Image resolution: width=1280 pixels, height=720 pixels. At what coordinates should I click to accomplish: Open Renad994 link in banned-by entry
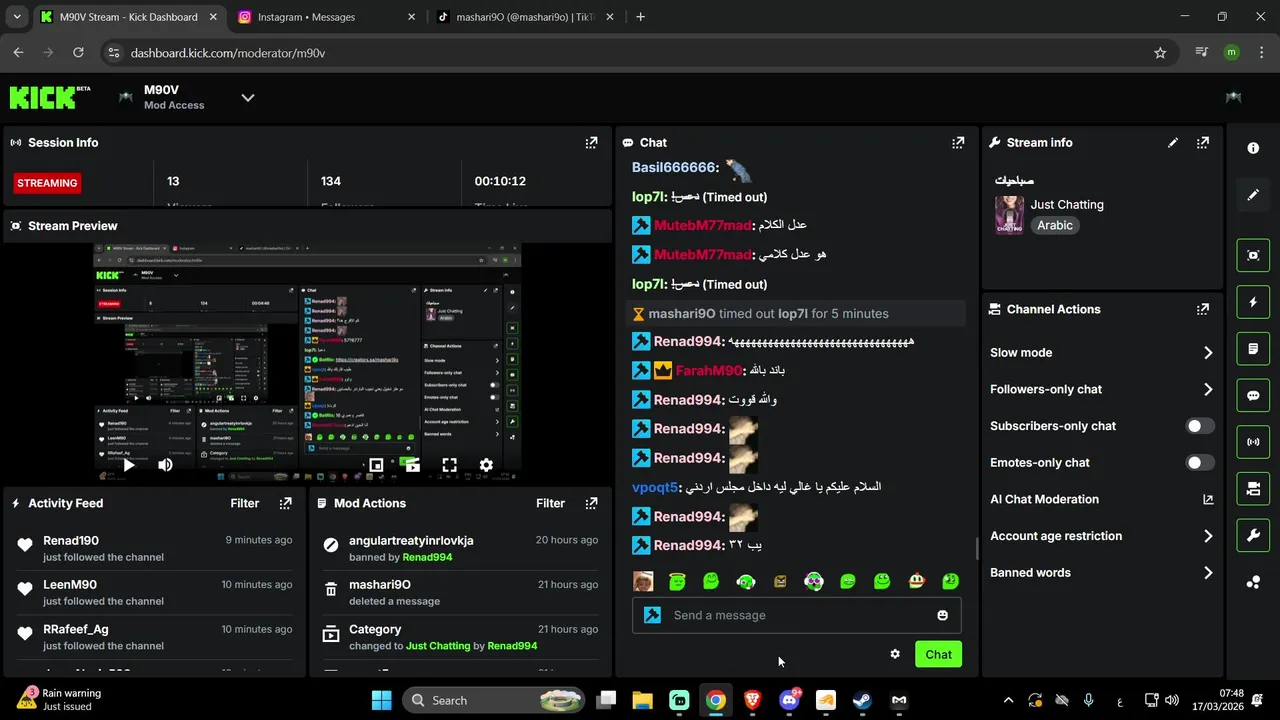(427, 557)
